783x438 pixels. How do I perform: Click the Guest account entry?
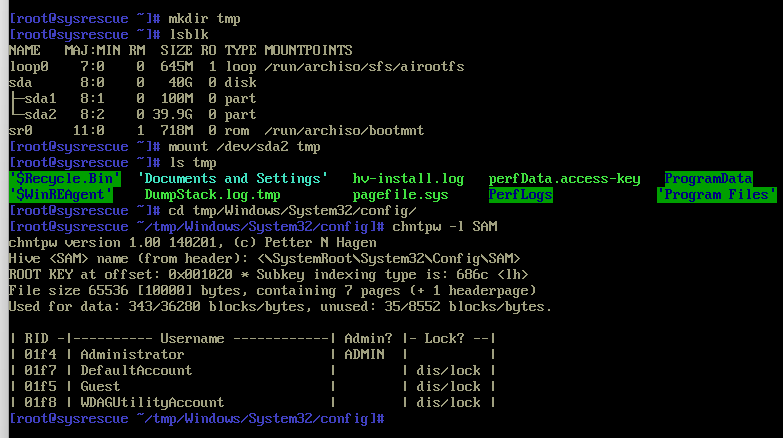(100, 386)
